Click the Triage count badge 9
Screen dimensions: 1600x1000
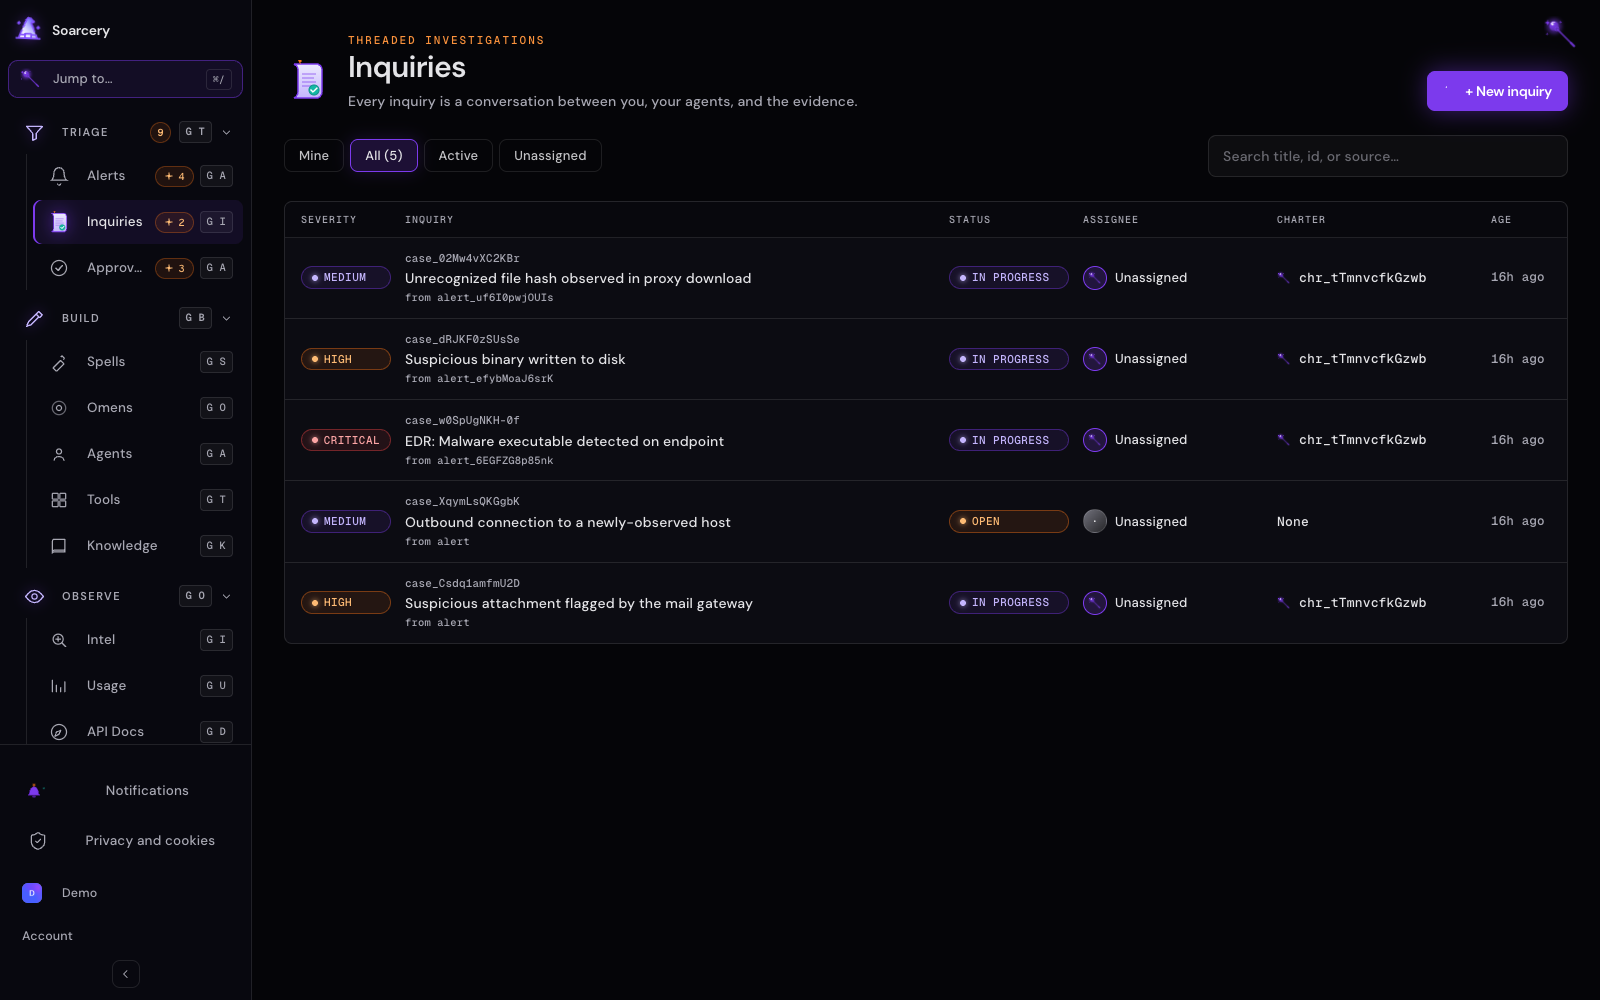click(160, 132)
